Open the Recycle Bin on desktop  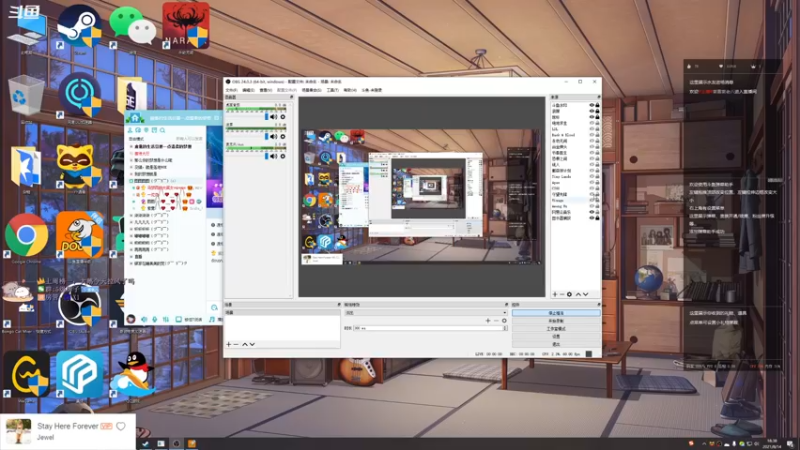coord(26,96)
